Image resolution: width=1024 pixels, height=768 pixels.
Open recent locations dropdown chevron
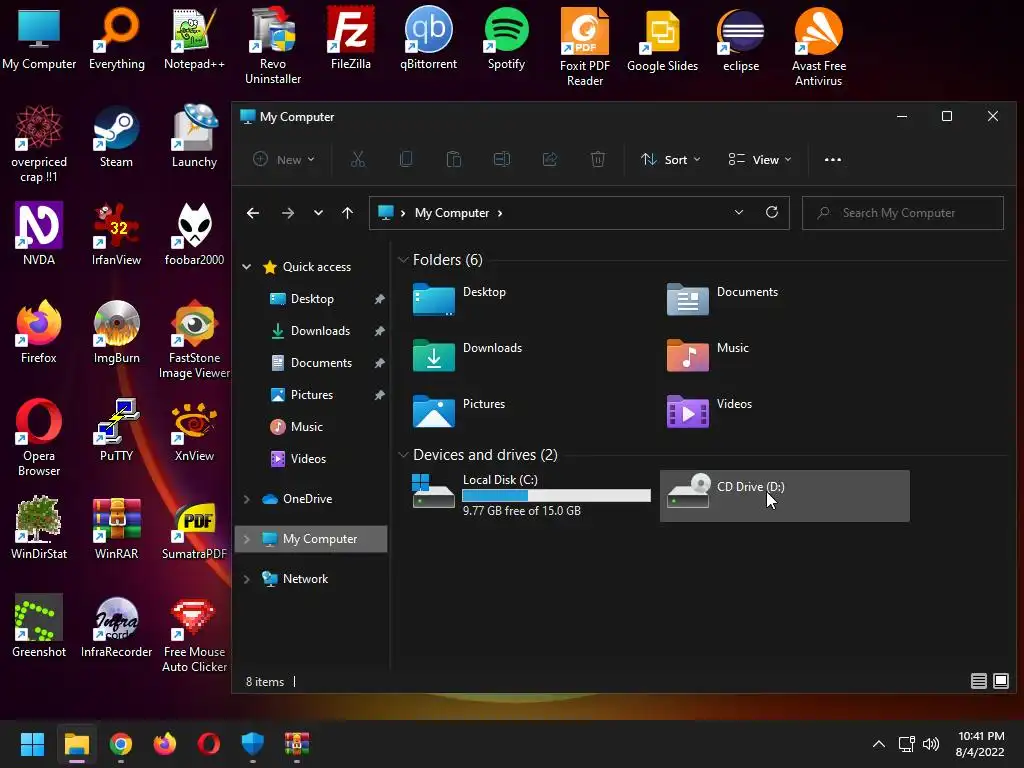[318, 213]
